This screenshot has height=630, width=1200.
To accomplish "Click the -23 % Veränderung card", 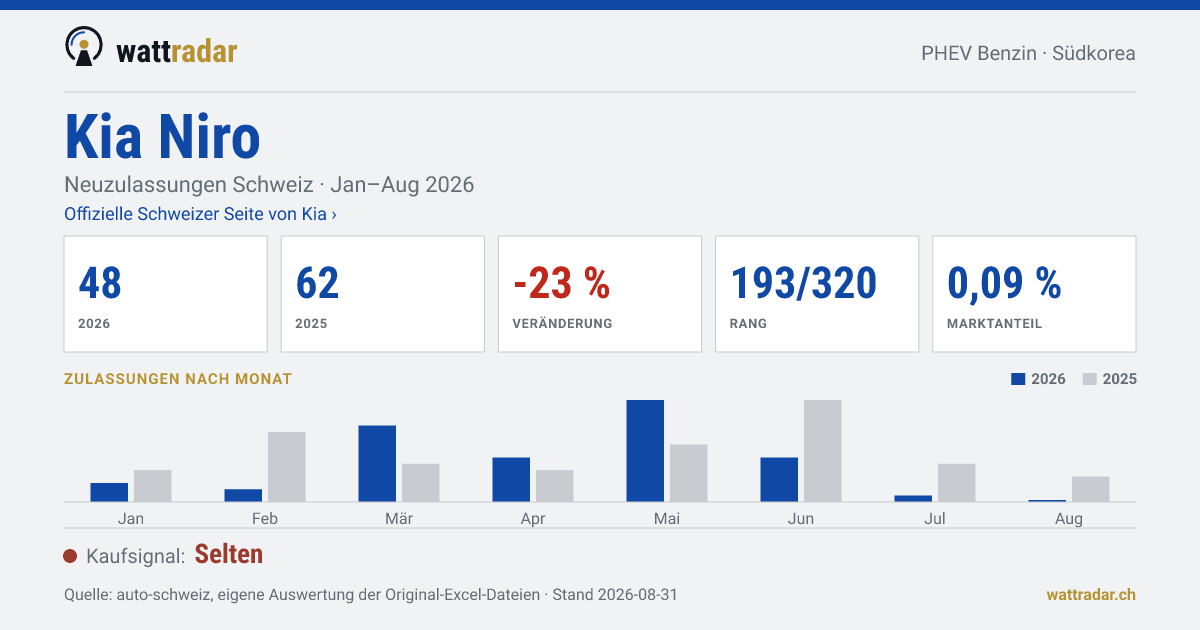I will click(x=599, y=294).
